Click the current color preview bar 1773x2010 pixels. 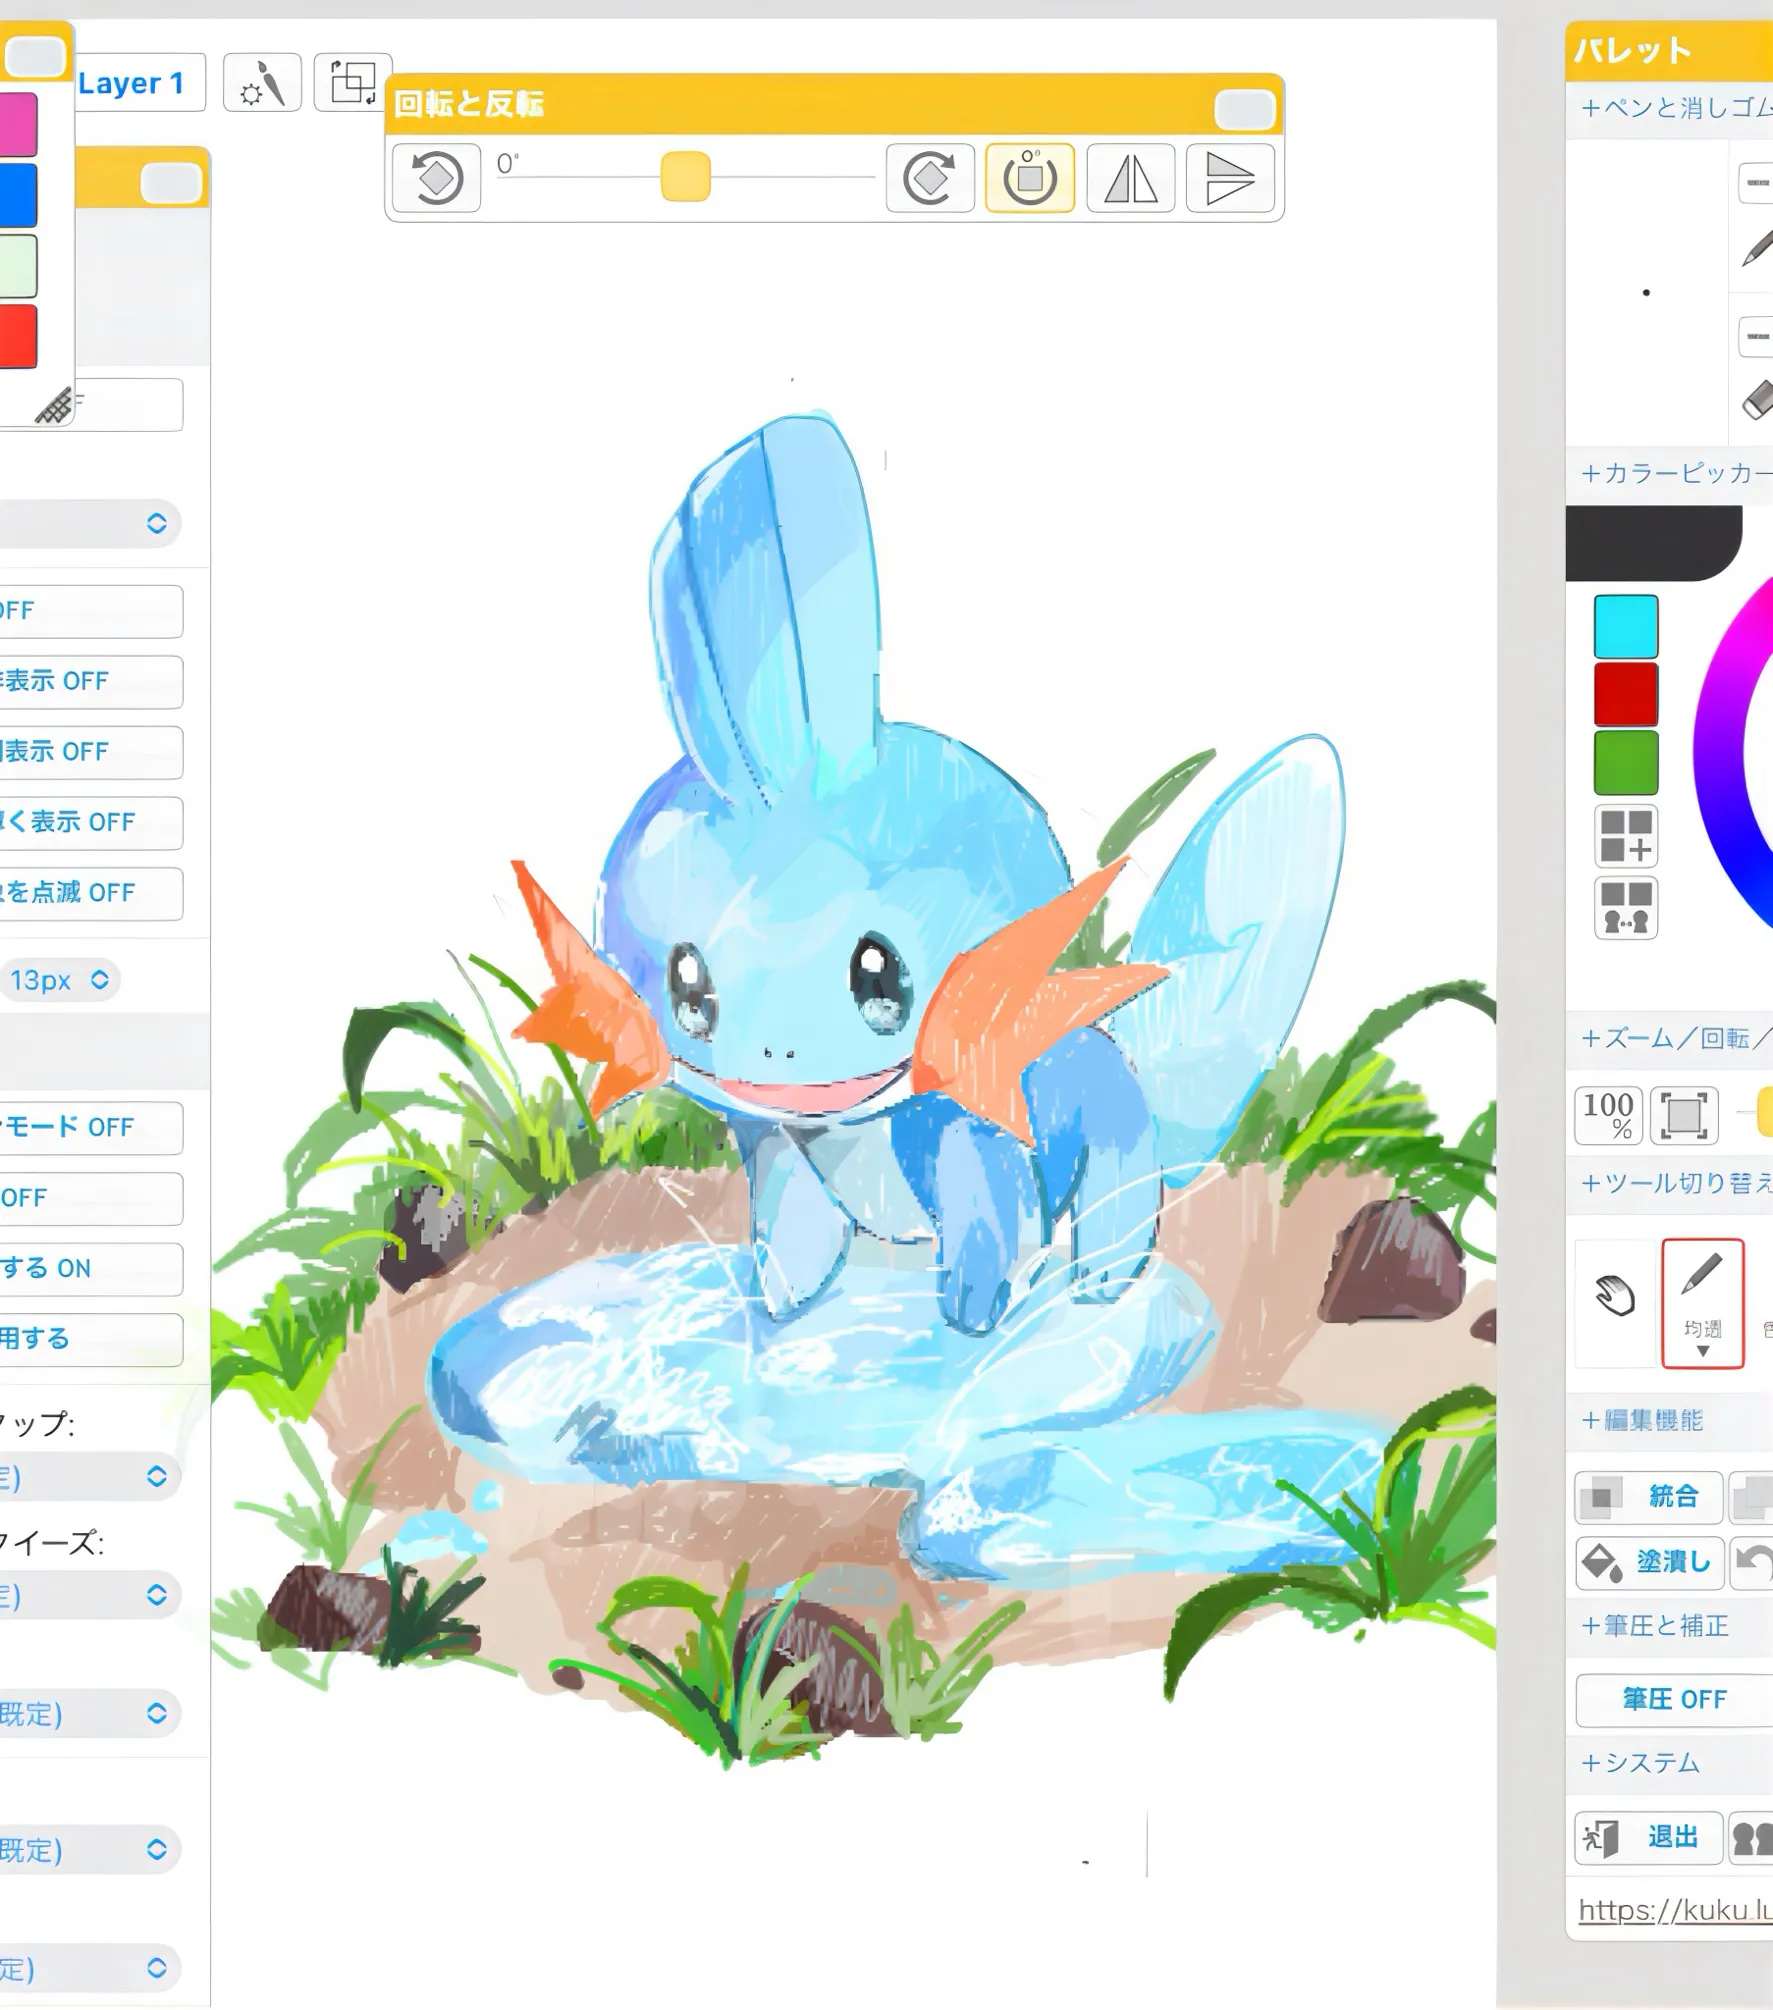click(1654, 543)
